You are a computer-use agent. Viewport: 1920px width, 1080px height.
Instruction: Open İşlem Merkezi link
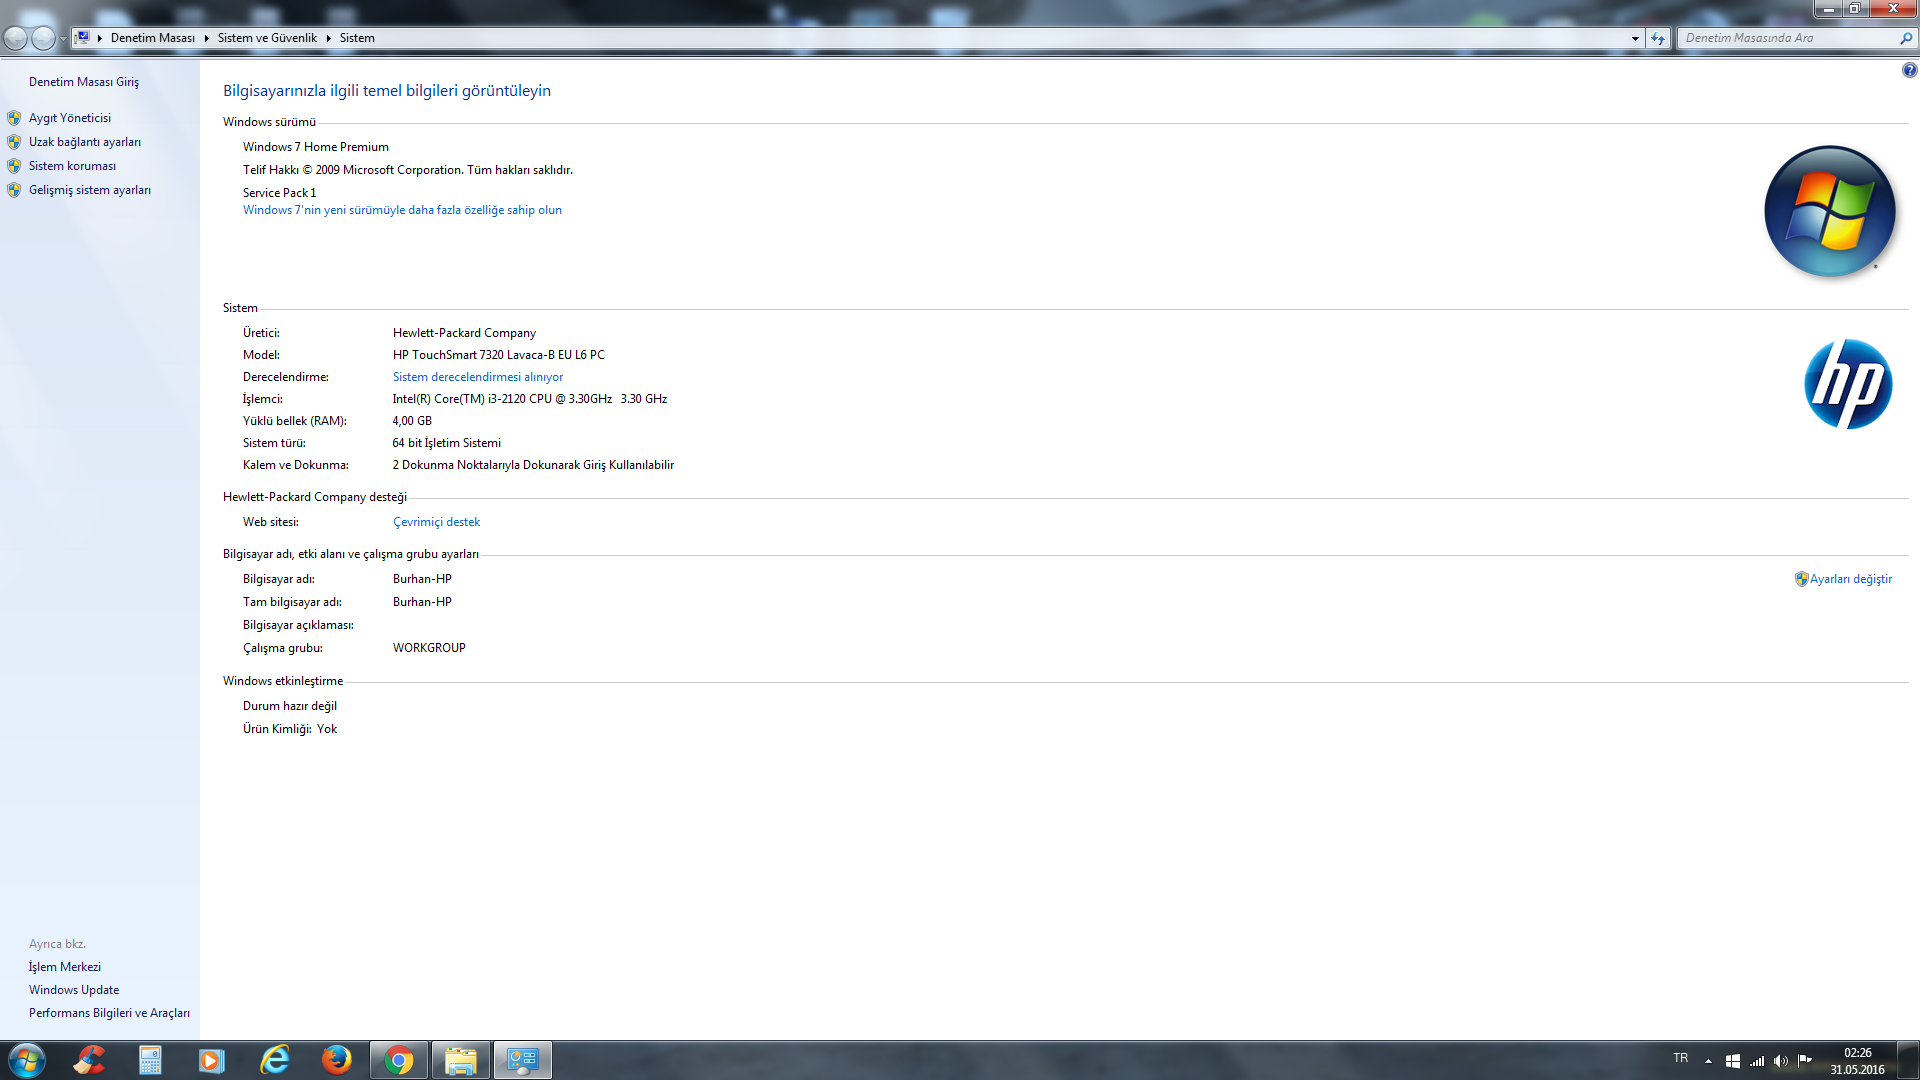65,967
